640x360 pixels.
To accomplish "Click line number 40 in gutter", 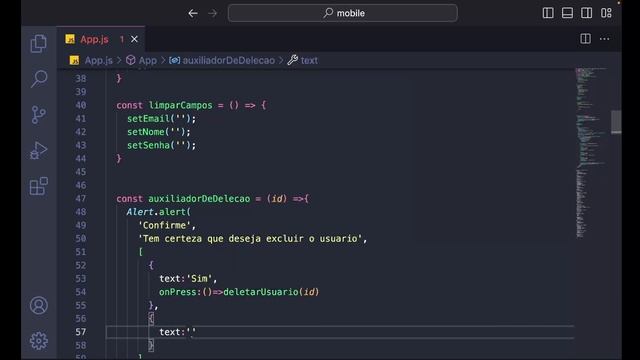I will (x=81, y=105).
